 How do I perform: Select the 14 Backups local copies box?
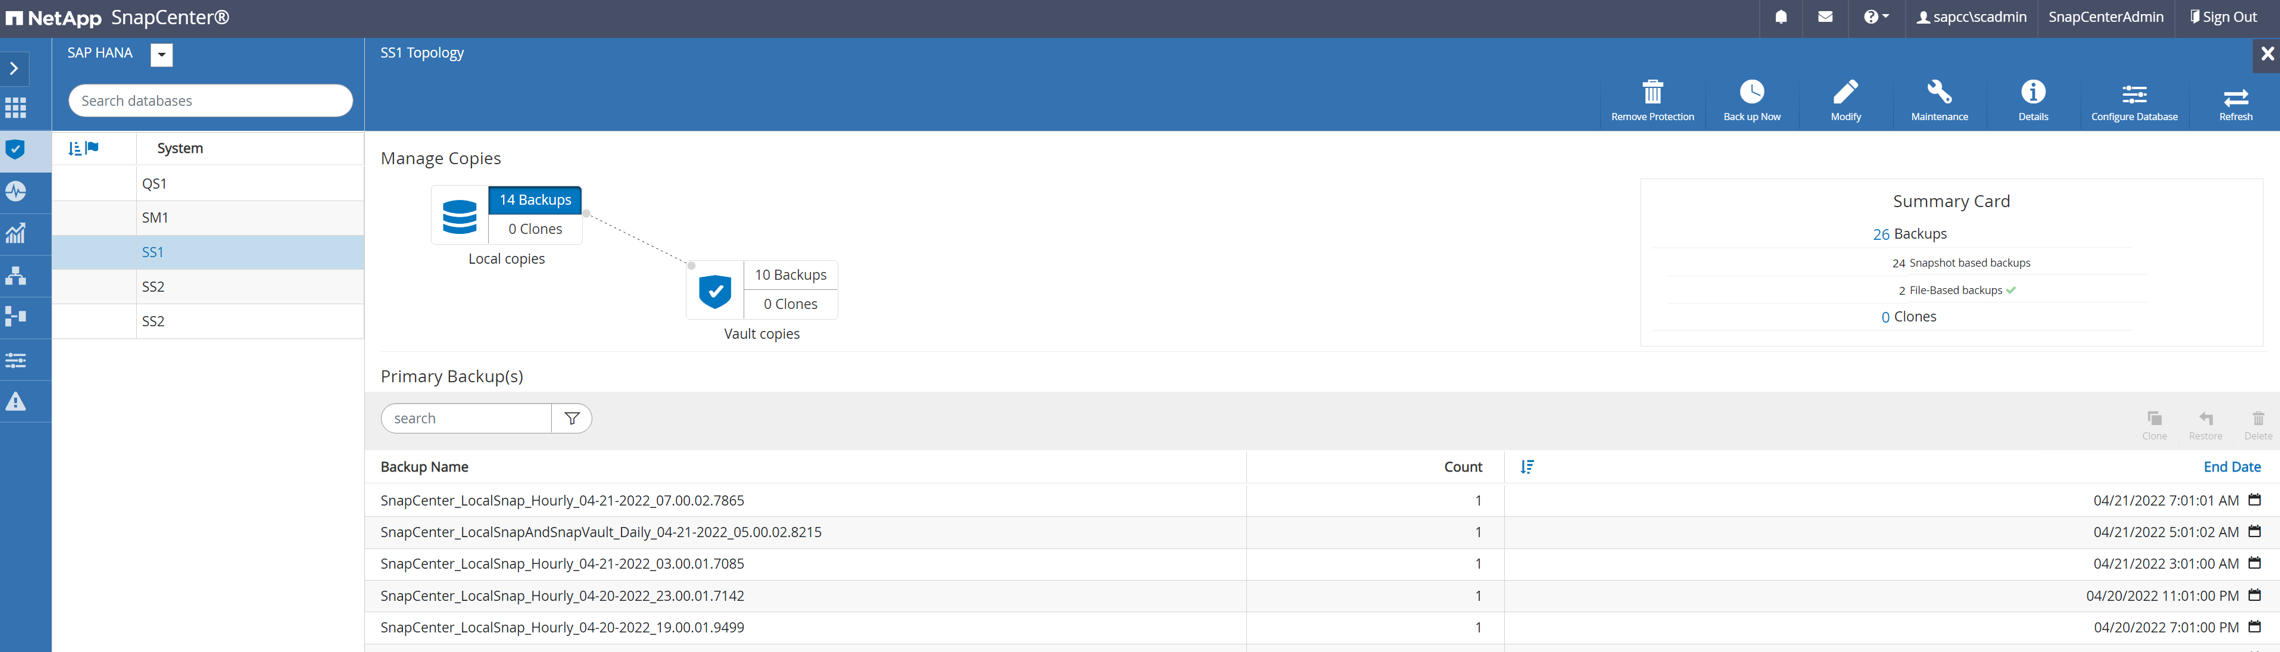(x=535, y=200)
